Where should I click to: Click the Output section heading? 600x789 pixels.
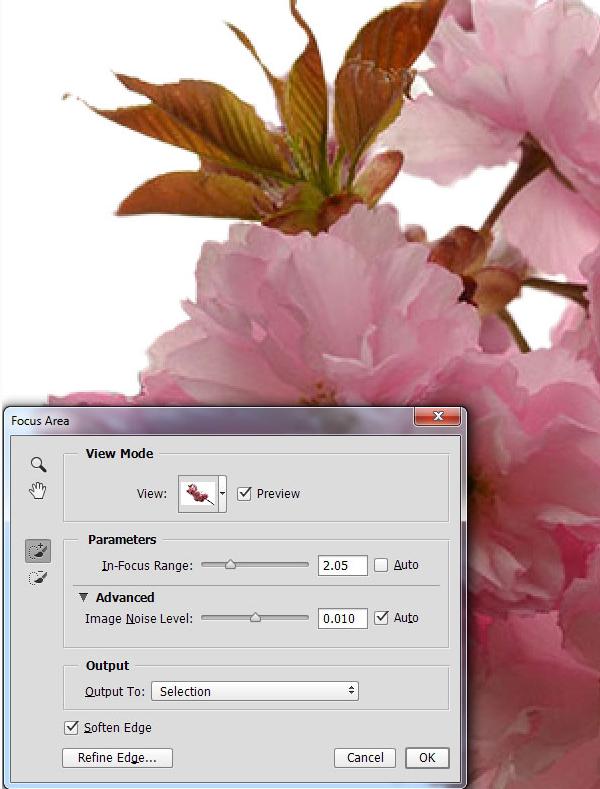(x=107, y=665)
